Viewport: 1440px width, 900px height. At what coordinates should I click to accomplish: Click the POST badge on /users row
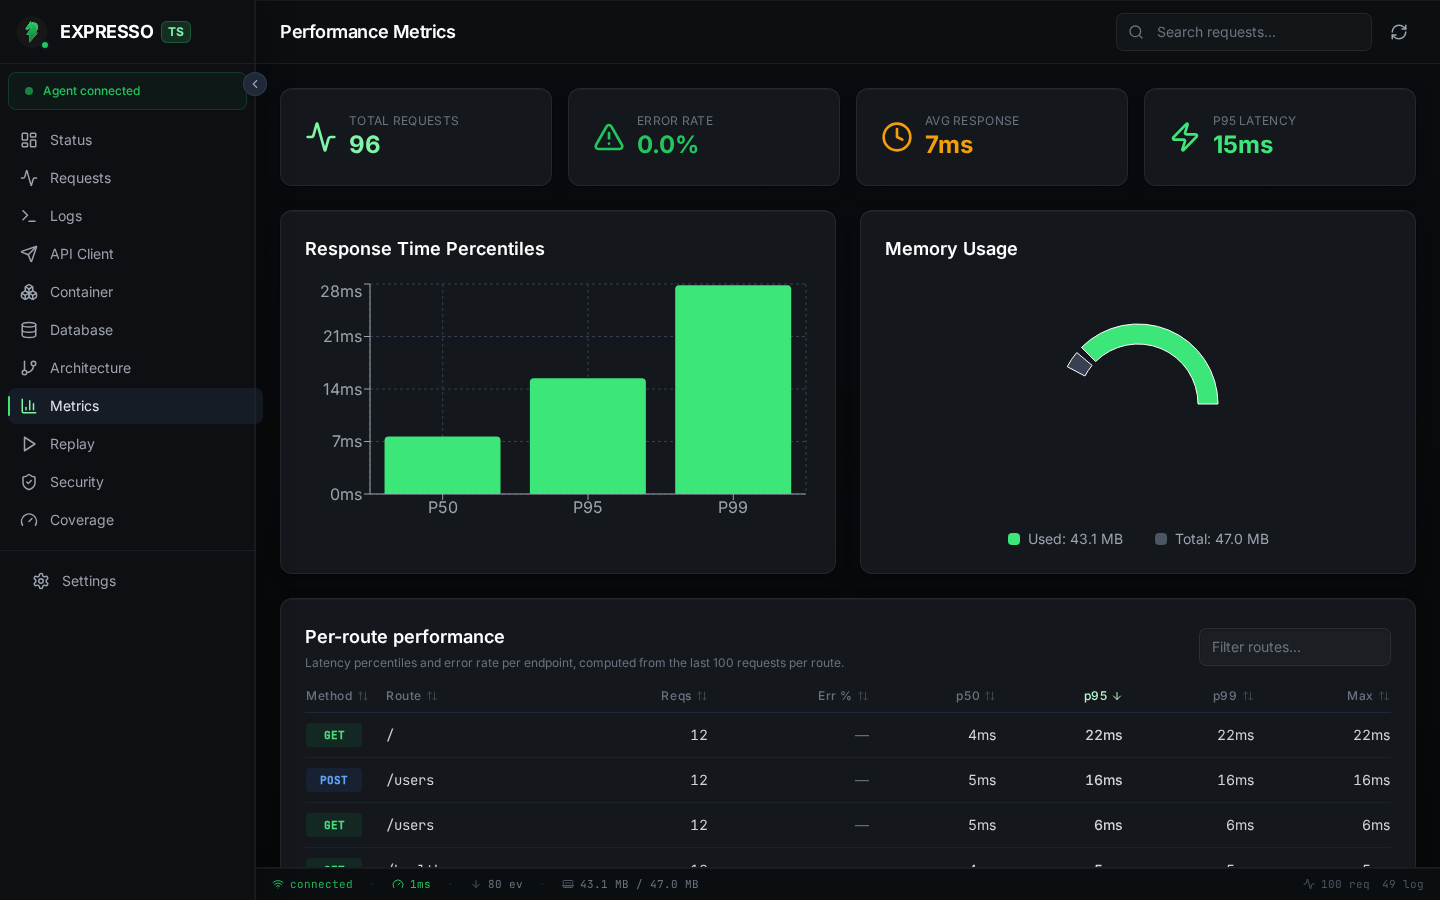pyautogui.click(x=334, y=780)
